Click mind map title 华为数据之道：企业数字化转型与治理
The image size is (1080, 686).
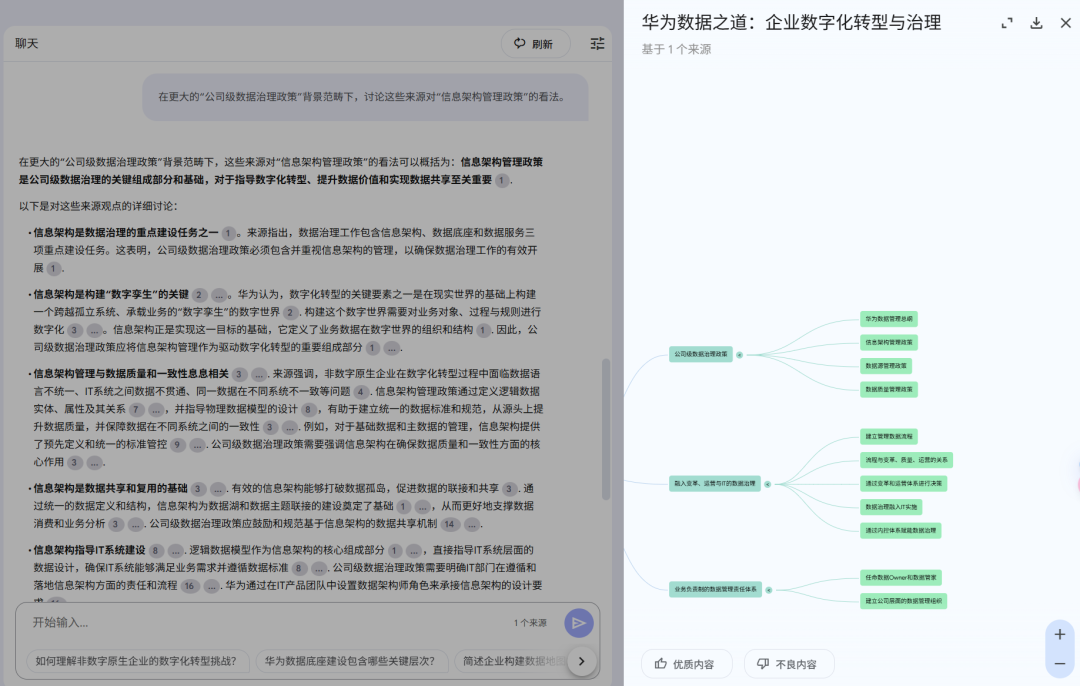click(791, 23)
